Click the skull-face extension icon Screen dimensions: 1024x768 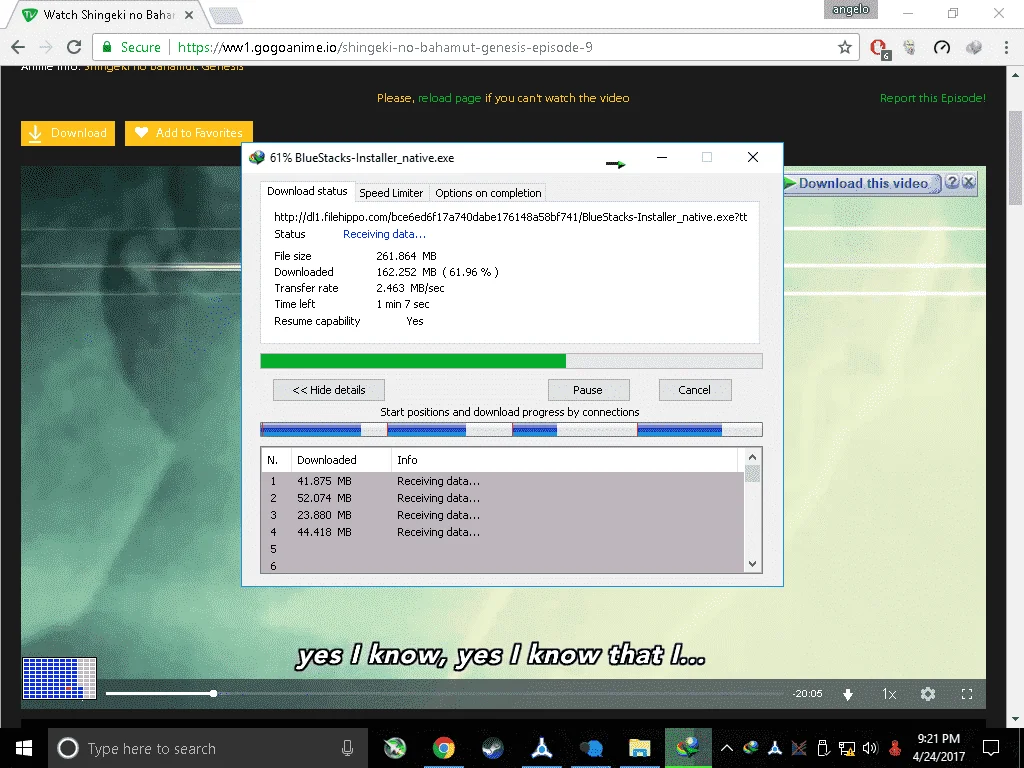click(x=910, y=47)
